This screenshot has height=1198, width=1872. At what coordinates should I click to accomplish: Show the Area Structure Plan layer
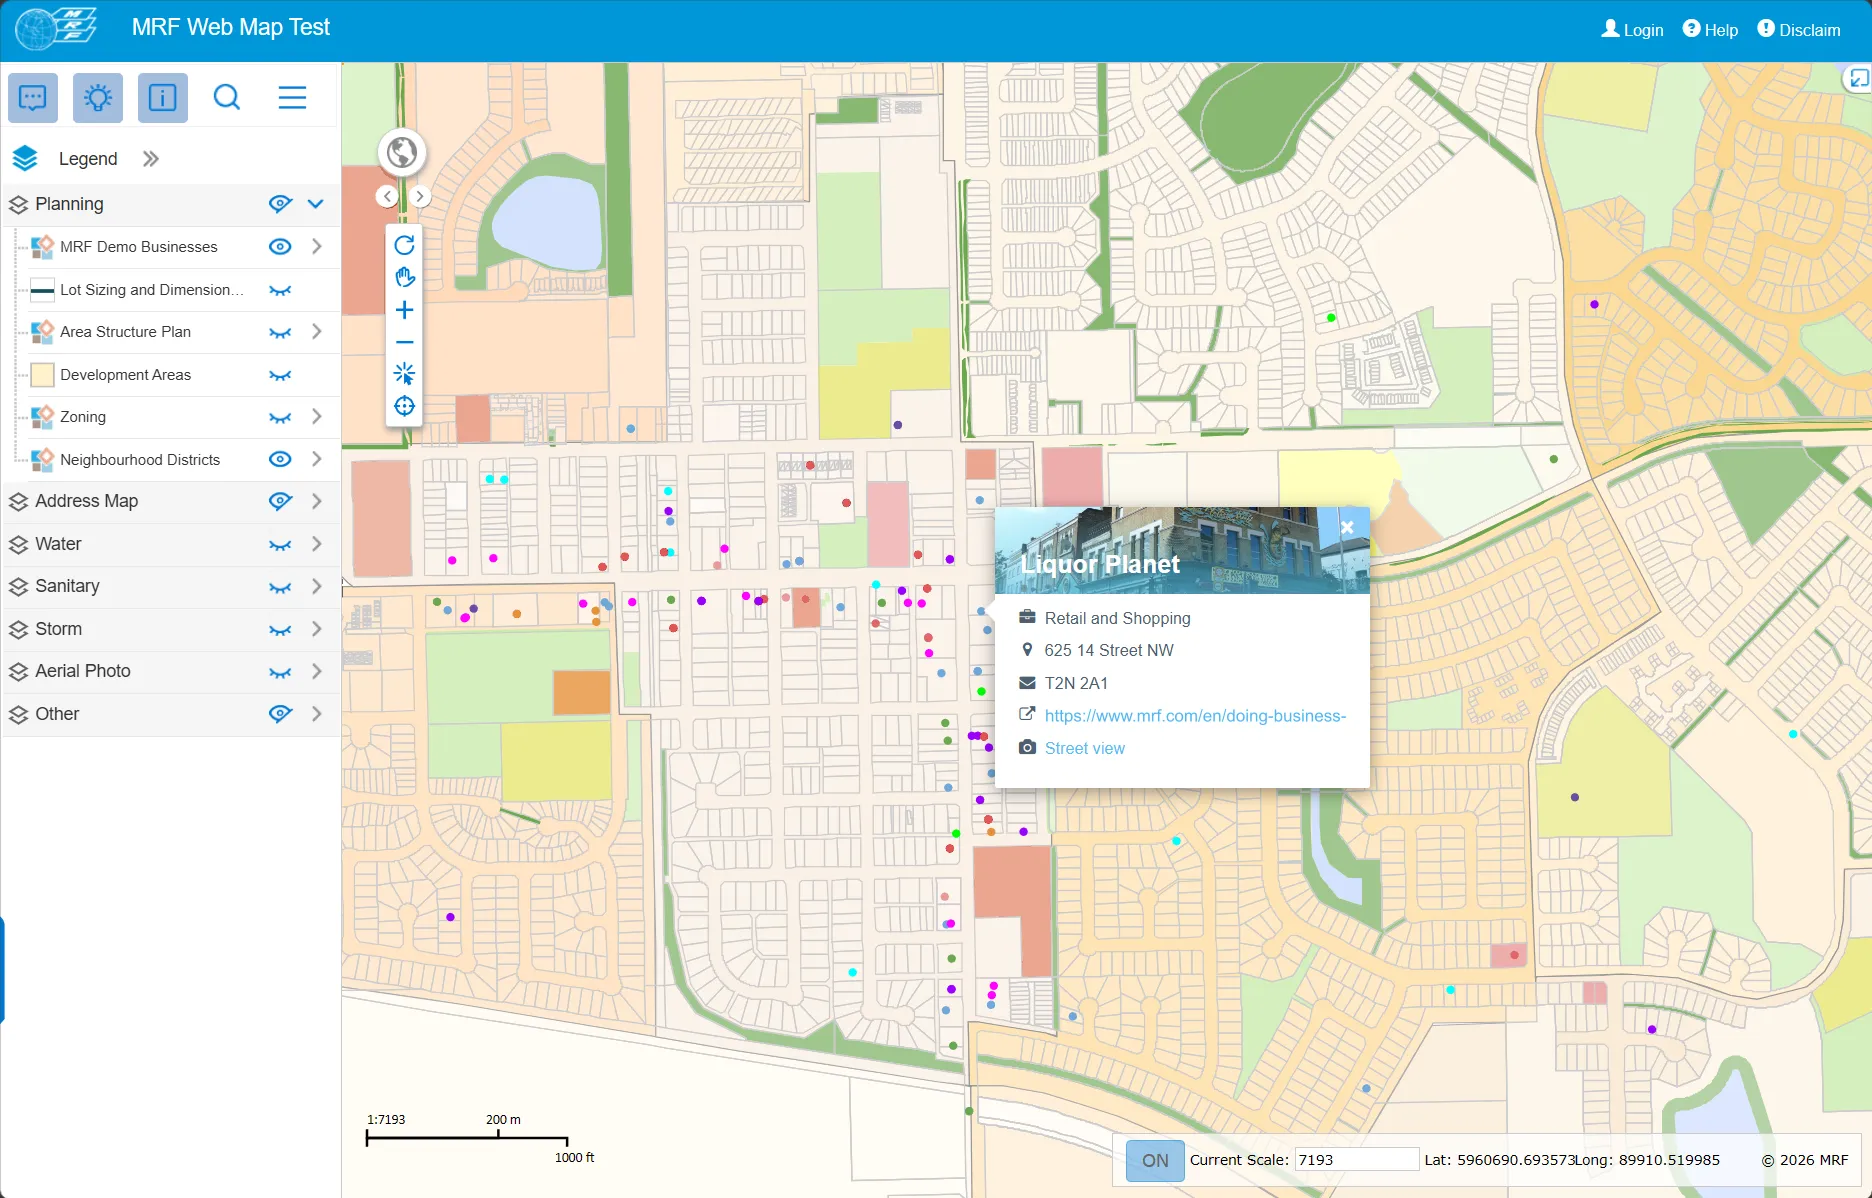point(280,332)
